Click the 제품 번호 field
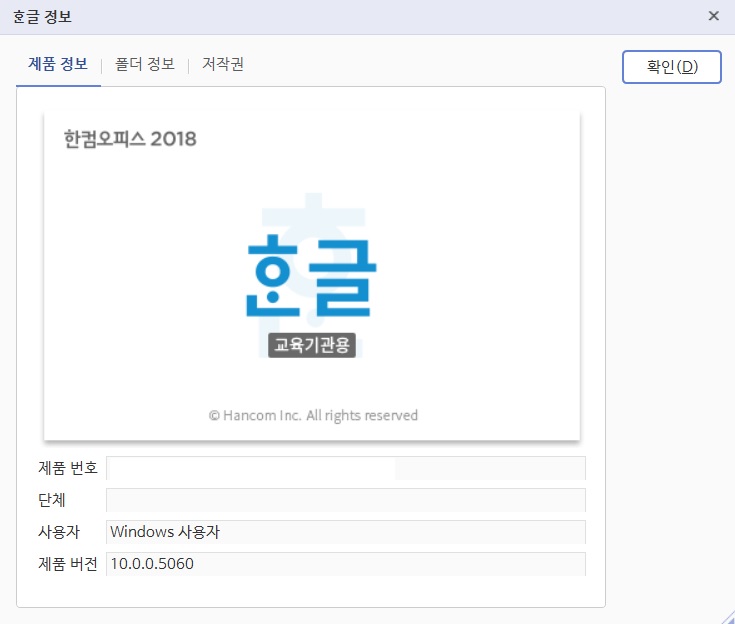The height and width of the screenshot is (624, 735). (x=346, y=468)
